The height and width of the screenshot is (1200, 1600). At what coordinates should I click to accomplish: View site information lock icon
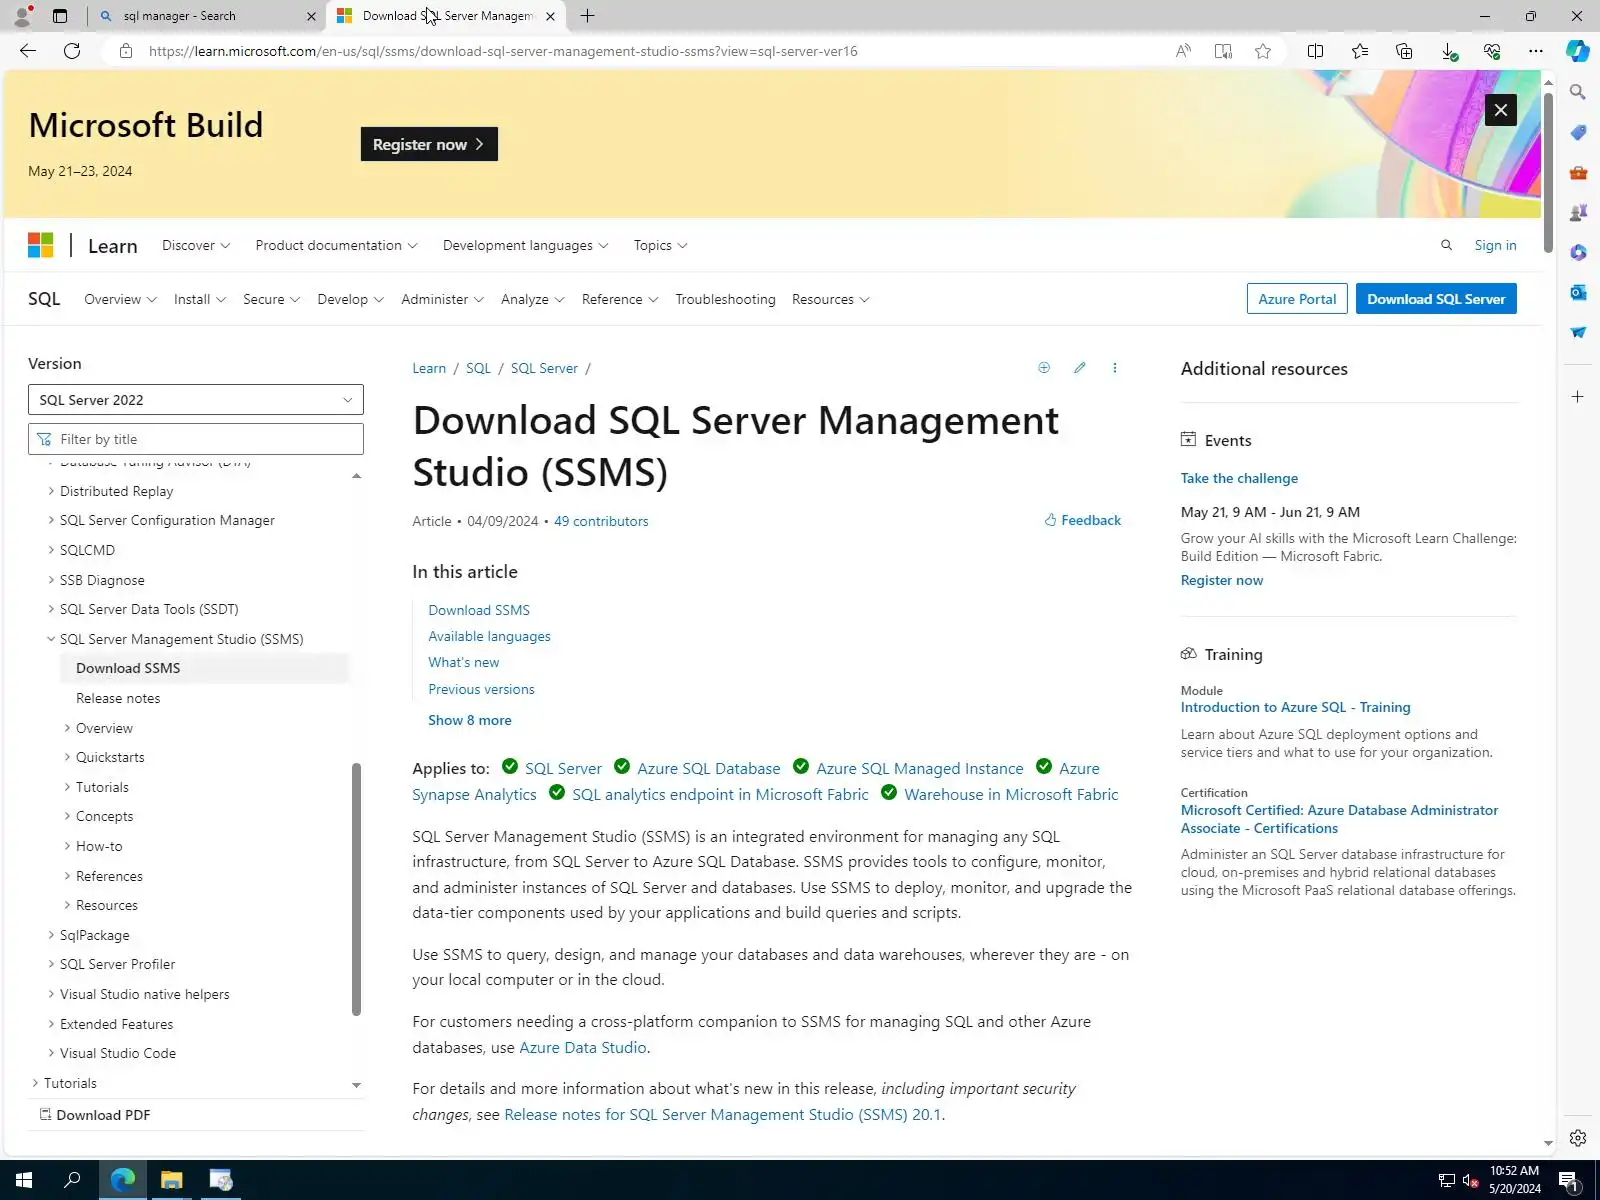point(126,51)
